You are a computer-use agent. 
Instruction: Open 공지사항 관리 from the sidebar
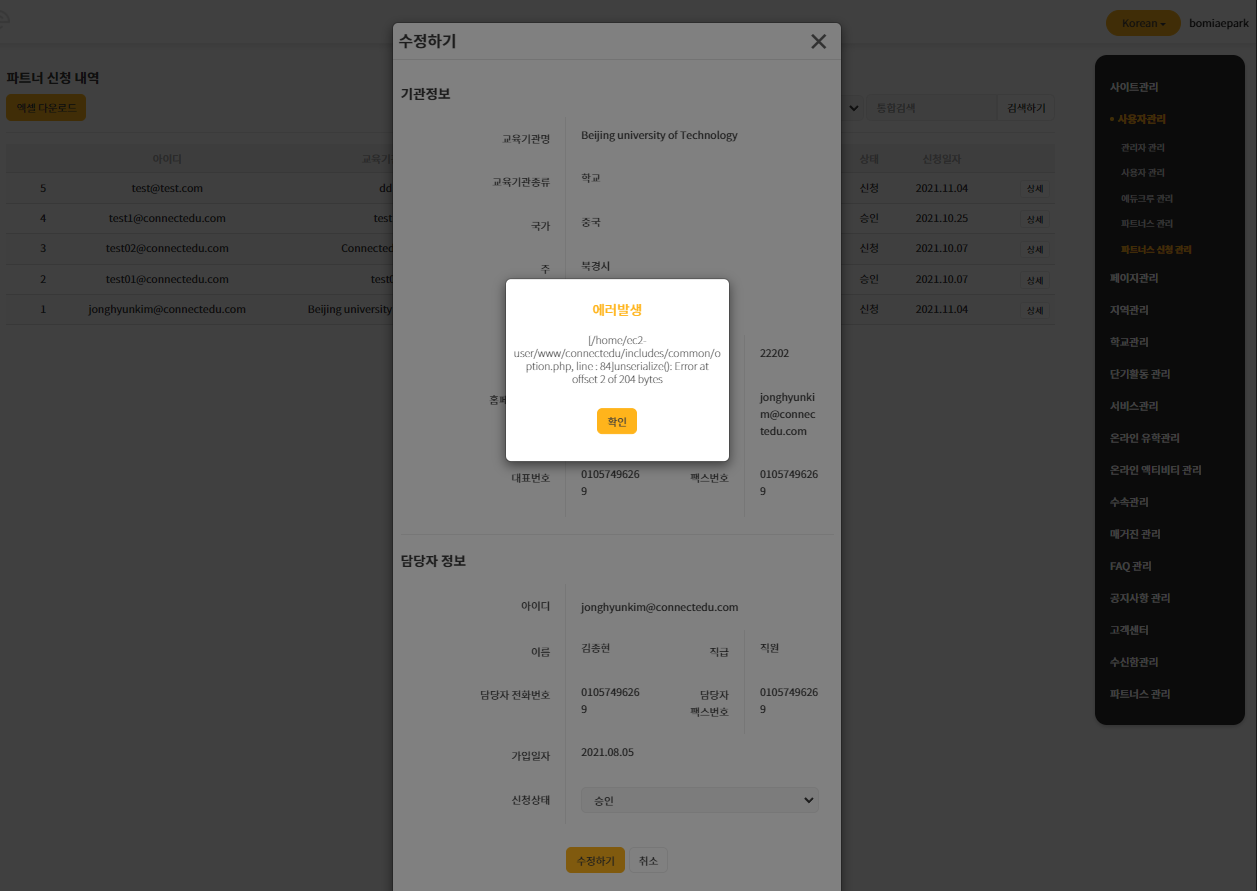coord(1139,598)
